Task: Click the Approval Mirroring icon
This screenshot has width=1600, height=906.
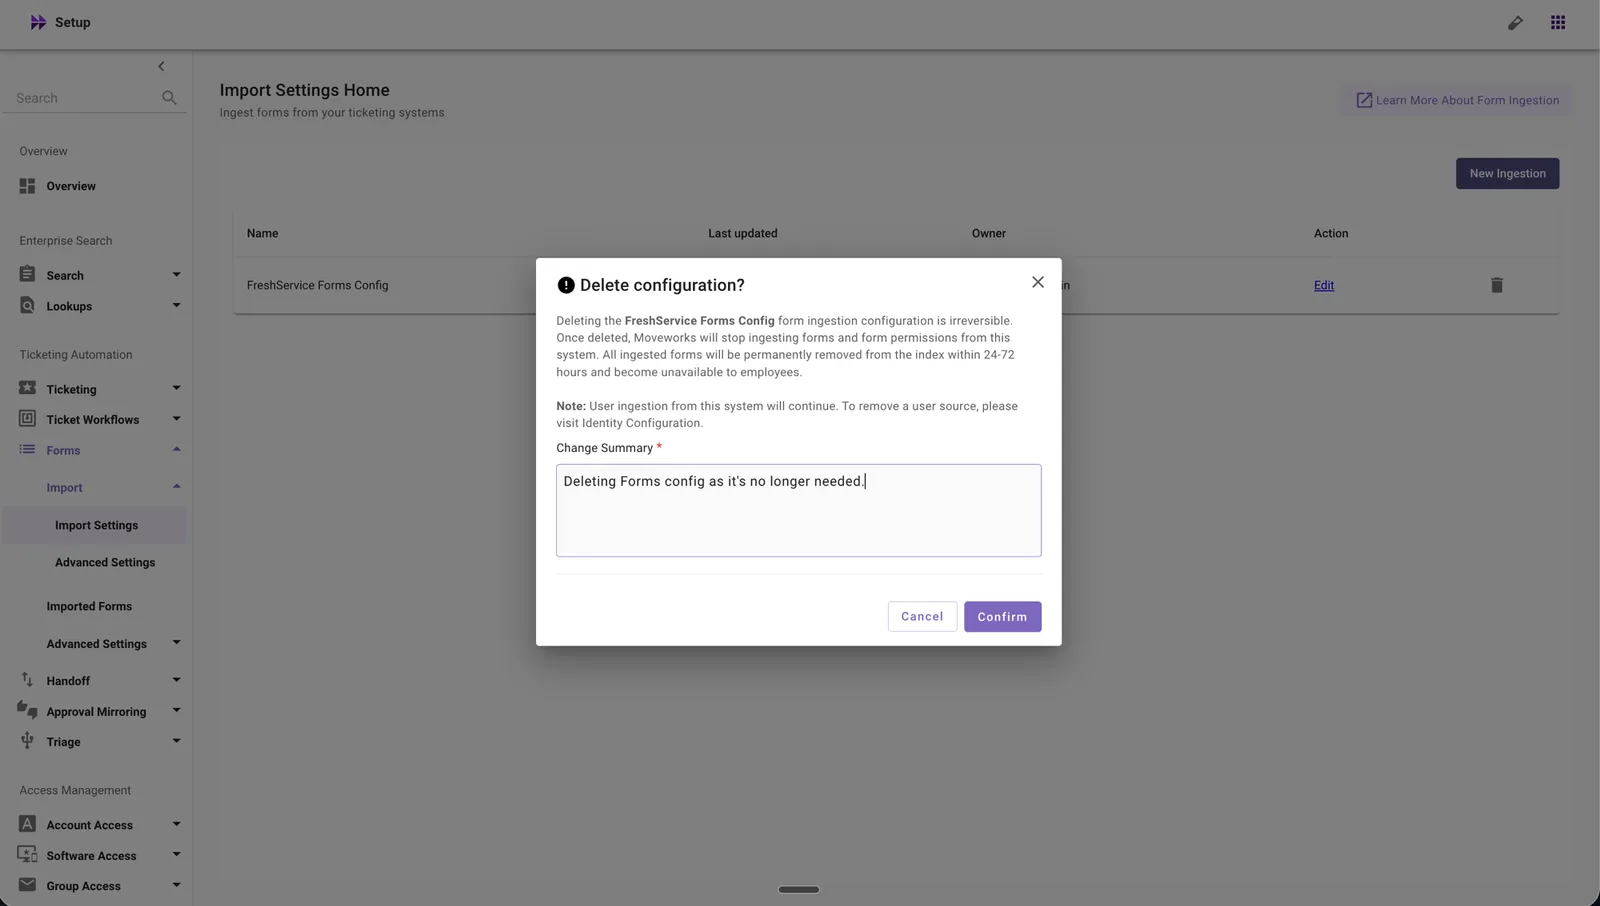Action: coord(27,710)
